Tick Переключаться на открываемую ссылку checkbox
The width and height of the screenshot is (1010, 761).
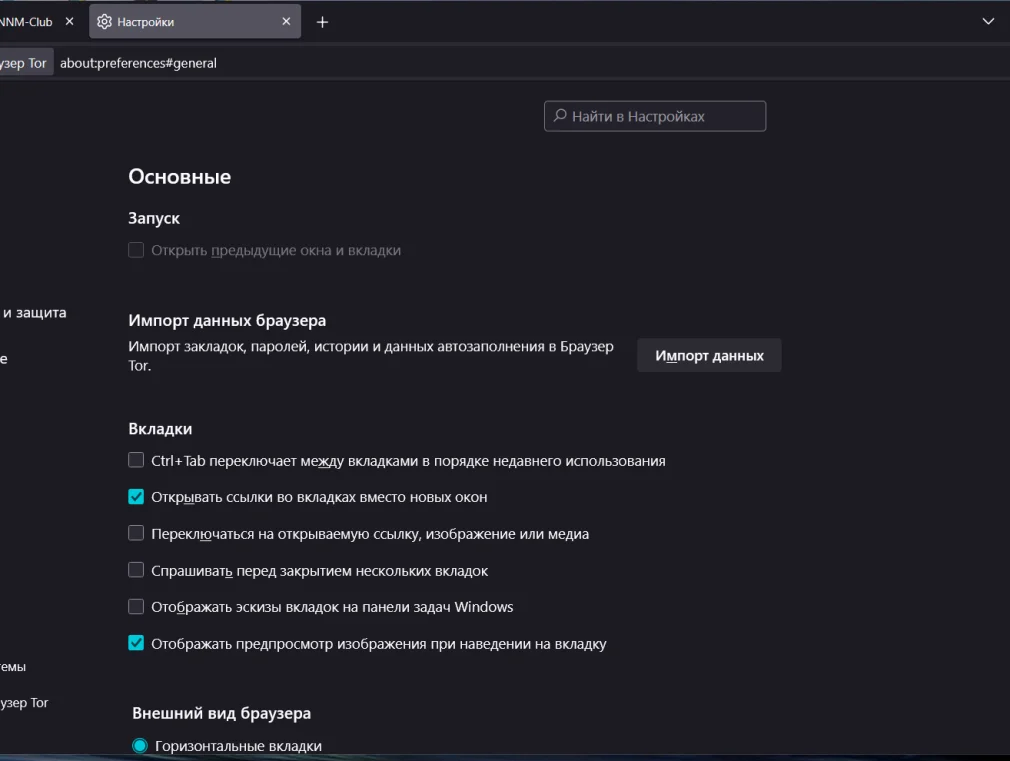(136, 534)
